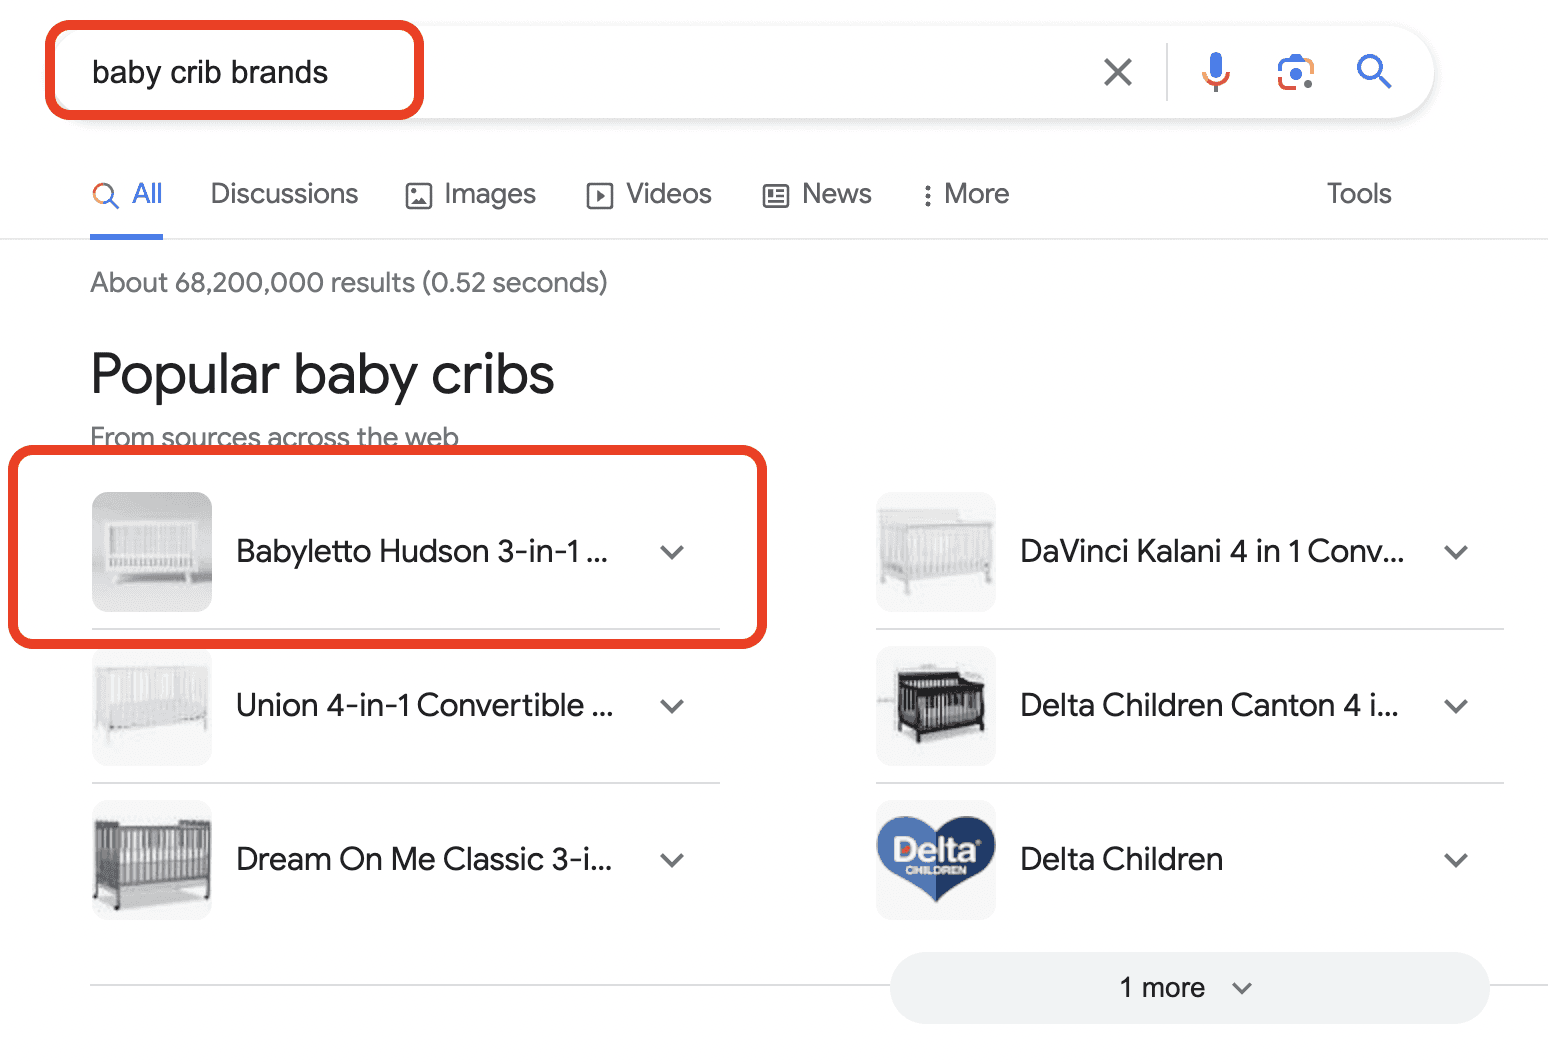Expand the Union 4-in-1 Convertible listing
Screen dimensions: 1548x1064
click(x=672, y=705)
